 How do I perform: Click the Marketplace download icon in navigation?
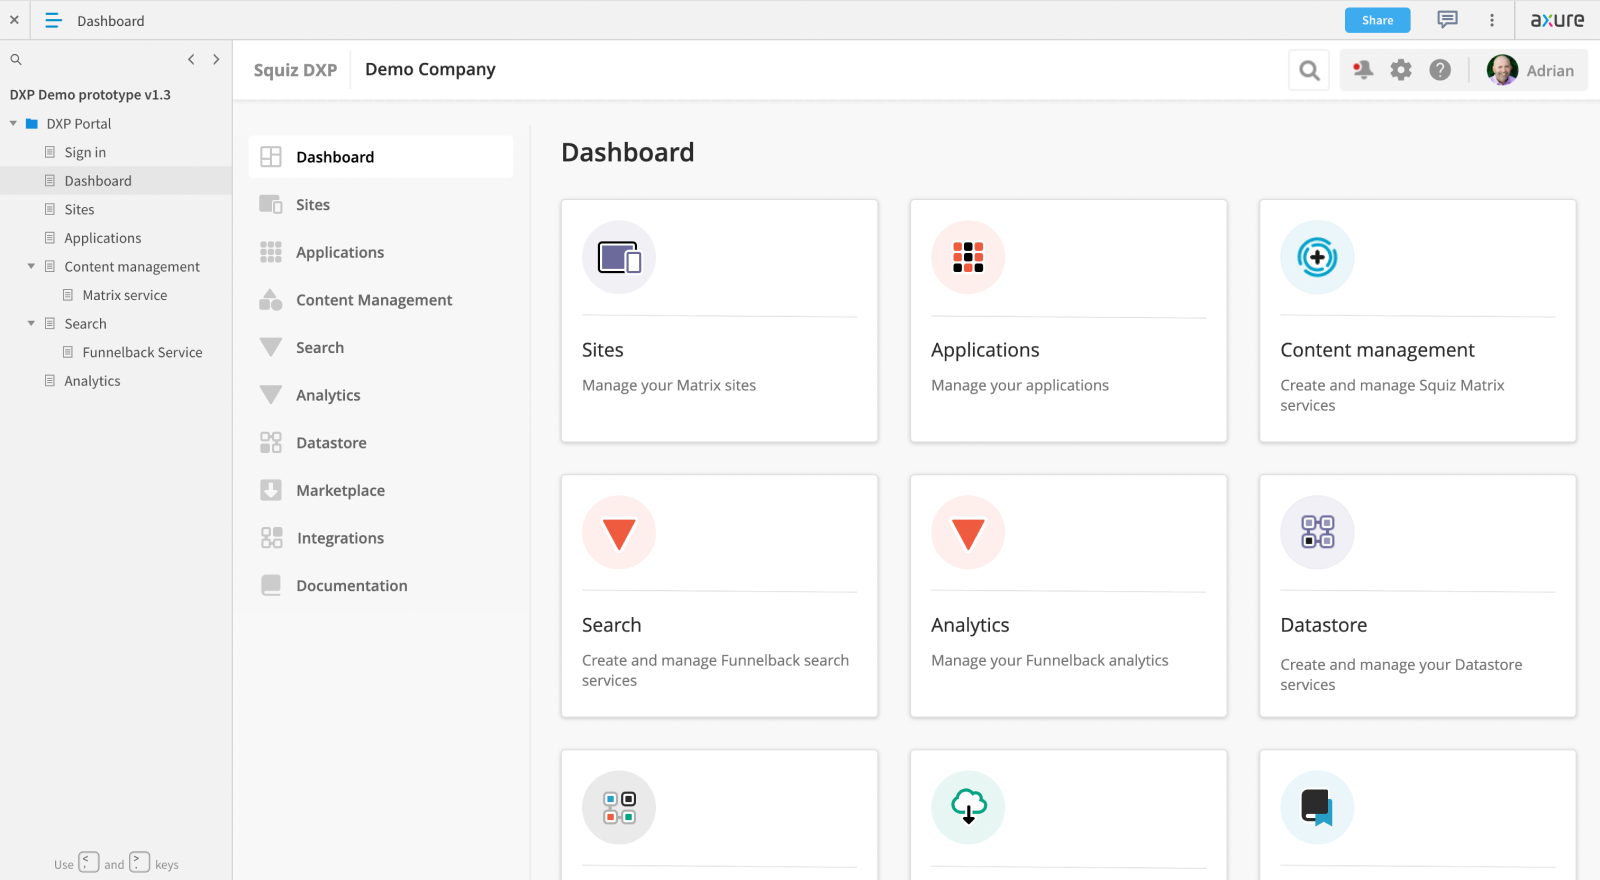pos(271,490)
